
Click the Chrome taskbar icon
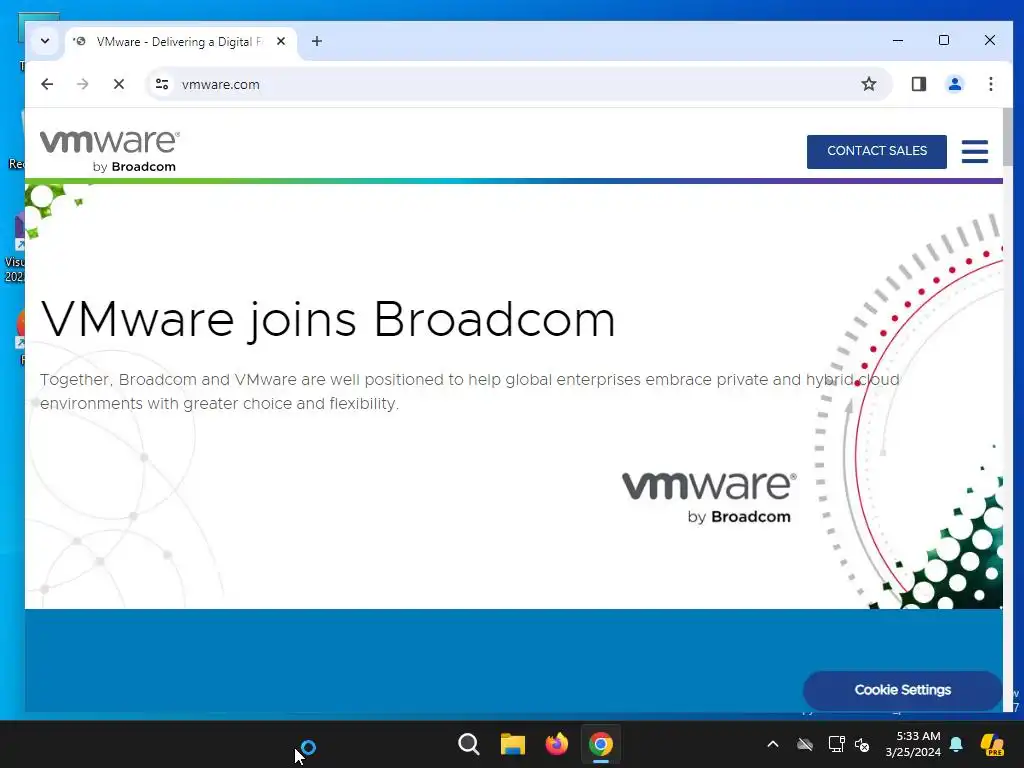(601, 744)
